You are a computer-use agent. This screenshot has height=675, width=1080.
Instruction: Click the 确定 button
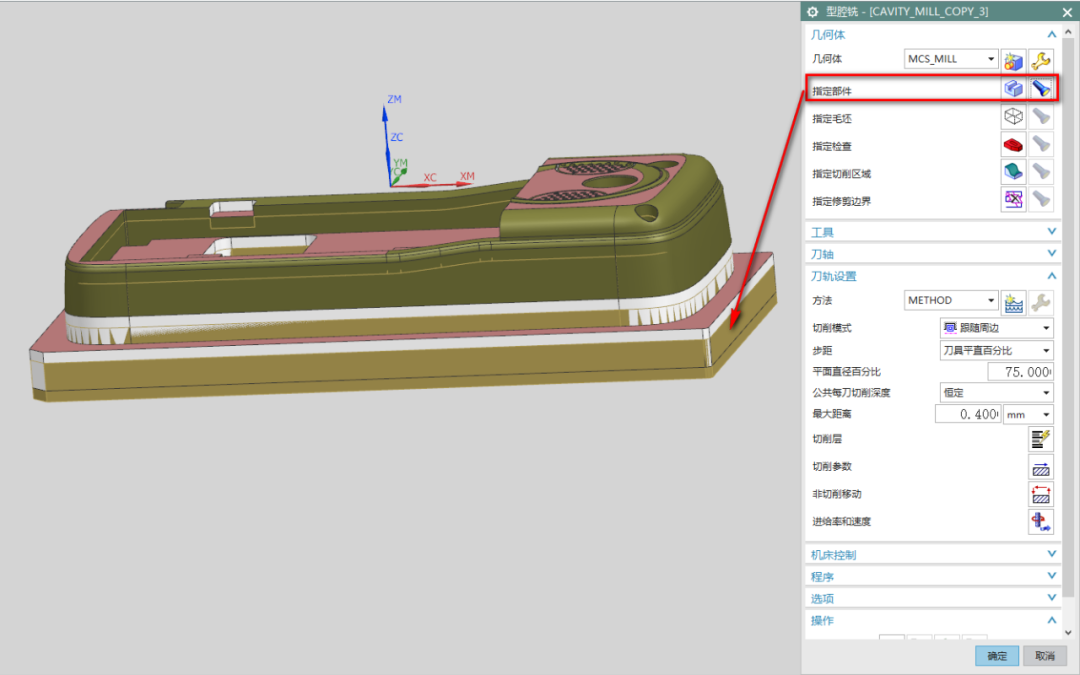(997, 656)
